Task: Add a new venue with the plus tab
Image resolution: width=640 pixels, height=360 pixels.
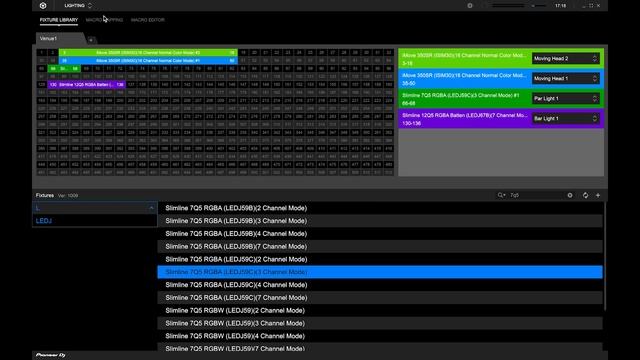Action: point(91,40)
